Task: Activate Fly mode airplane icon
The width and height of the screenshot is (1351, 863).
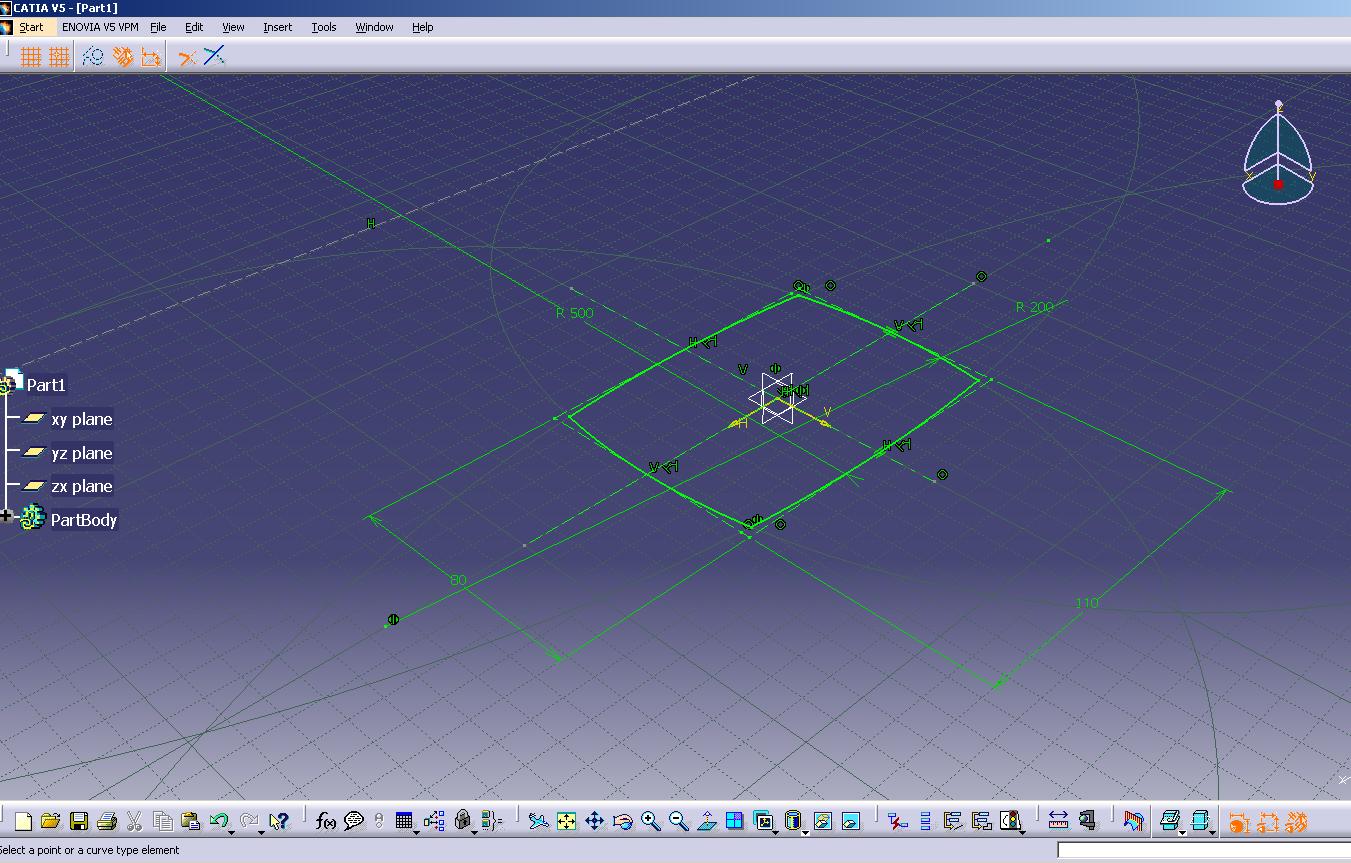Action: point(538,821)
